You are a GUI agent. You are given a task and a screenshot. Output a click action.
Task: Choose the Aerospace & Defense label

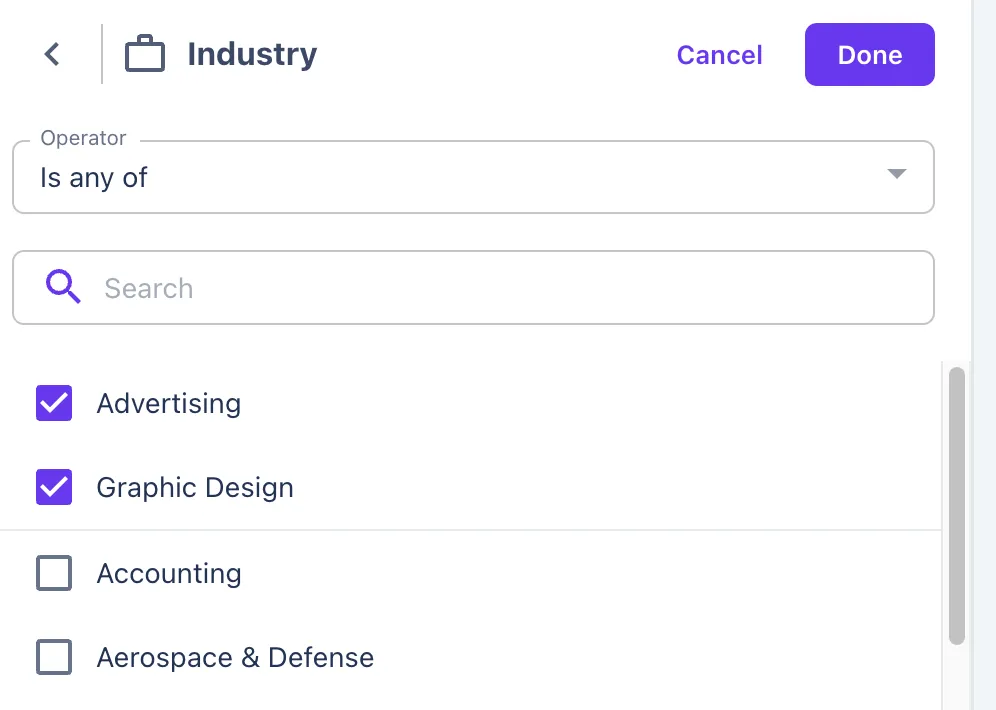[x=235, y=657]
